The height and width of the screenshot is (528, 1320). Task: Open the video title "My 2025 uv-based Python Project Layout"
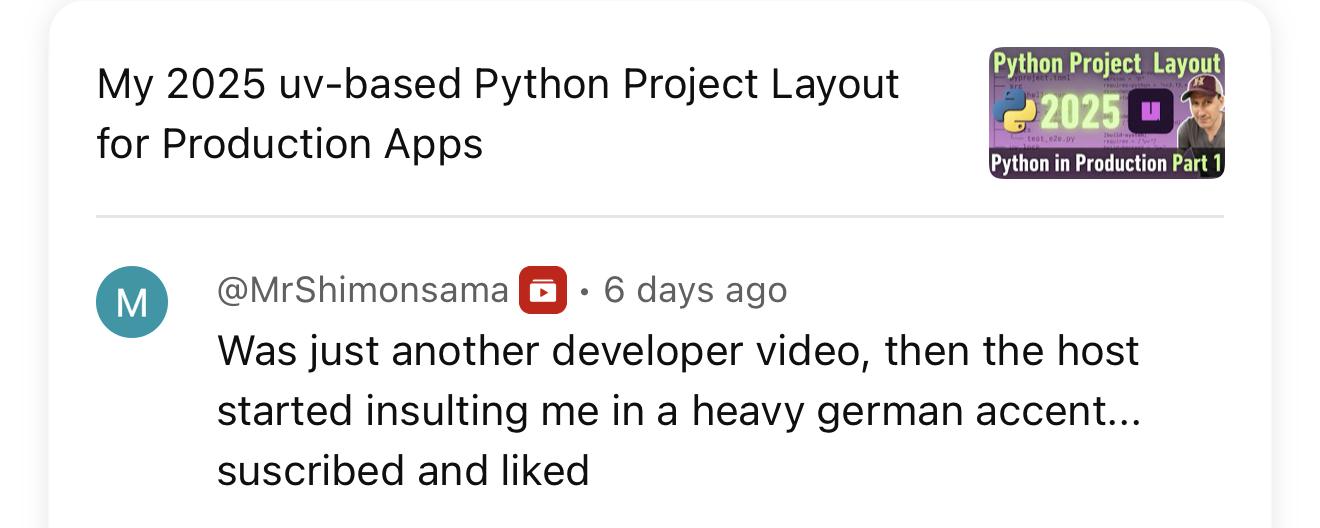[498, 84]
